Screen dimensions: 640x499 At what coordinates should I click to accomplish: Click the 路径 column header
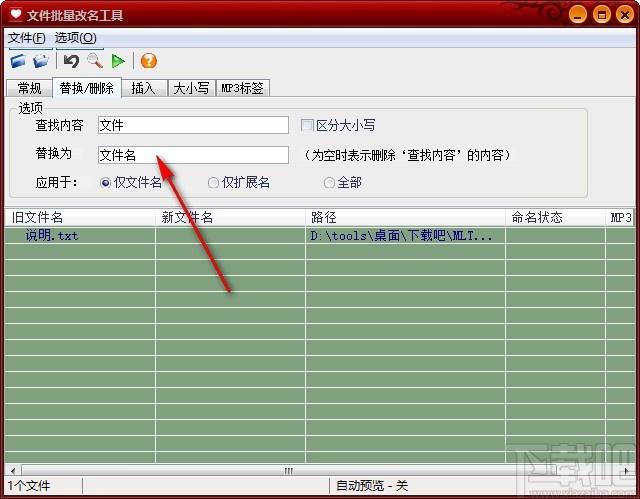[406, 217]
